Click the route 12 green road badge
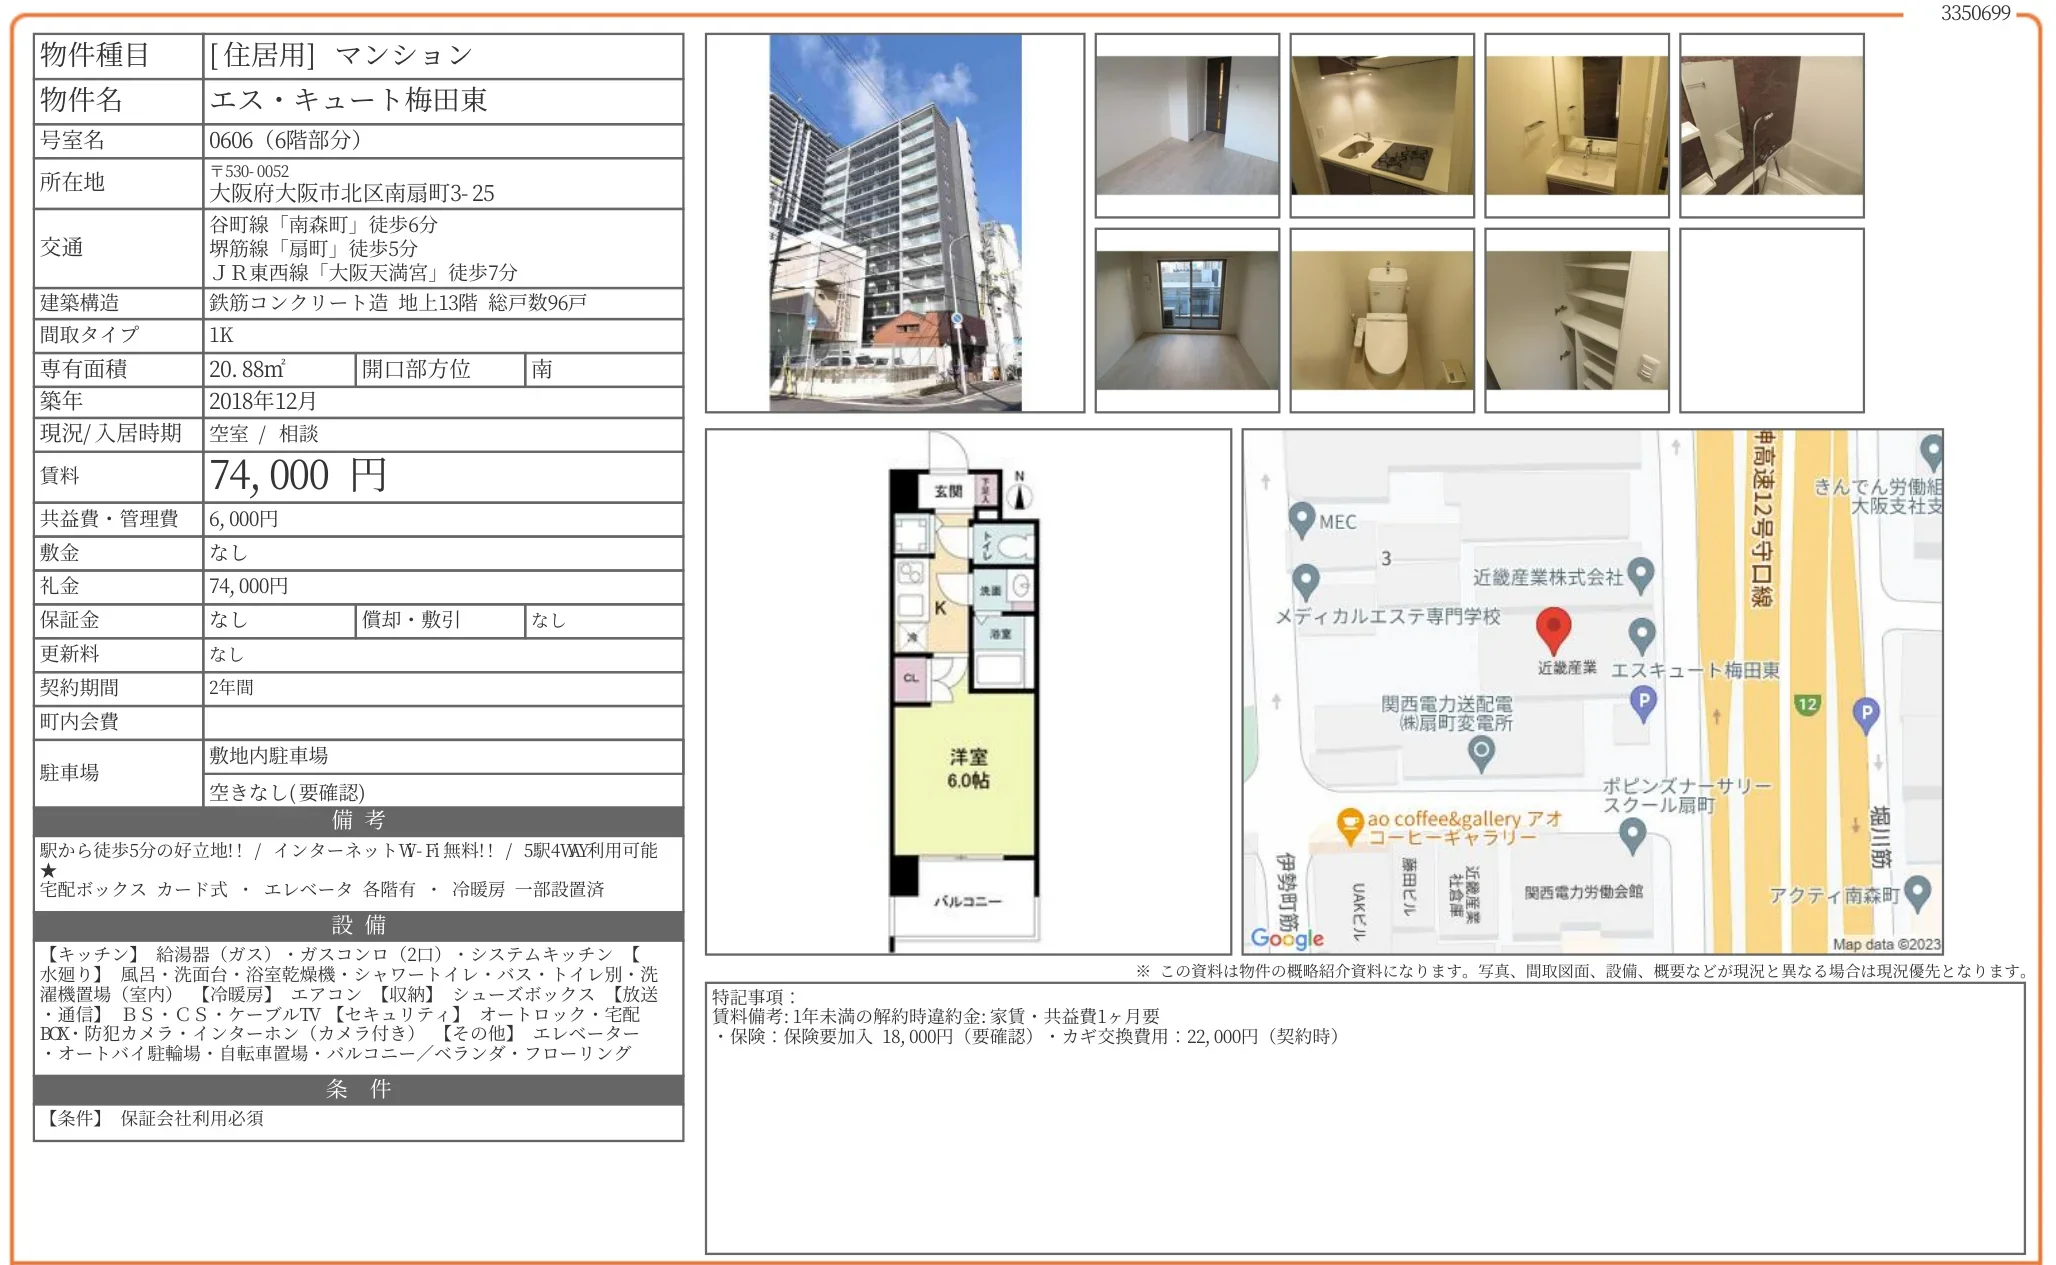2056x1265 pixels. click(x=1806, y=704)
